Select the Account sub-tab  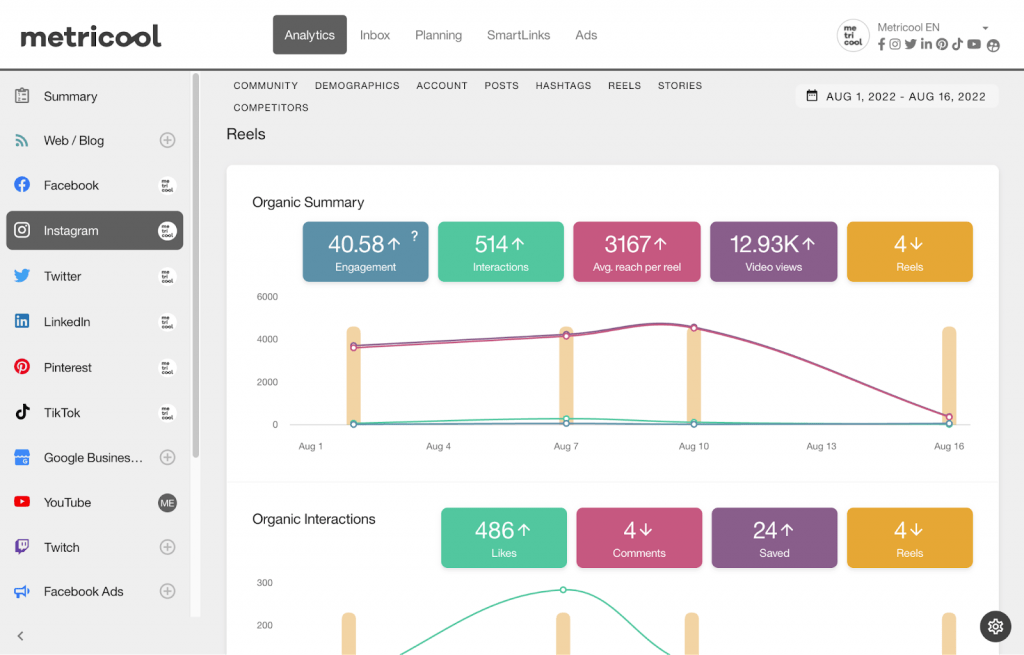442,86
